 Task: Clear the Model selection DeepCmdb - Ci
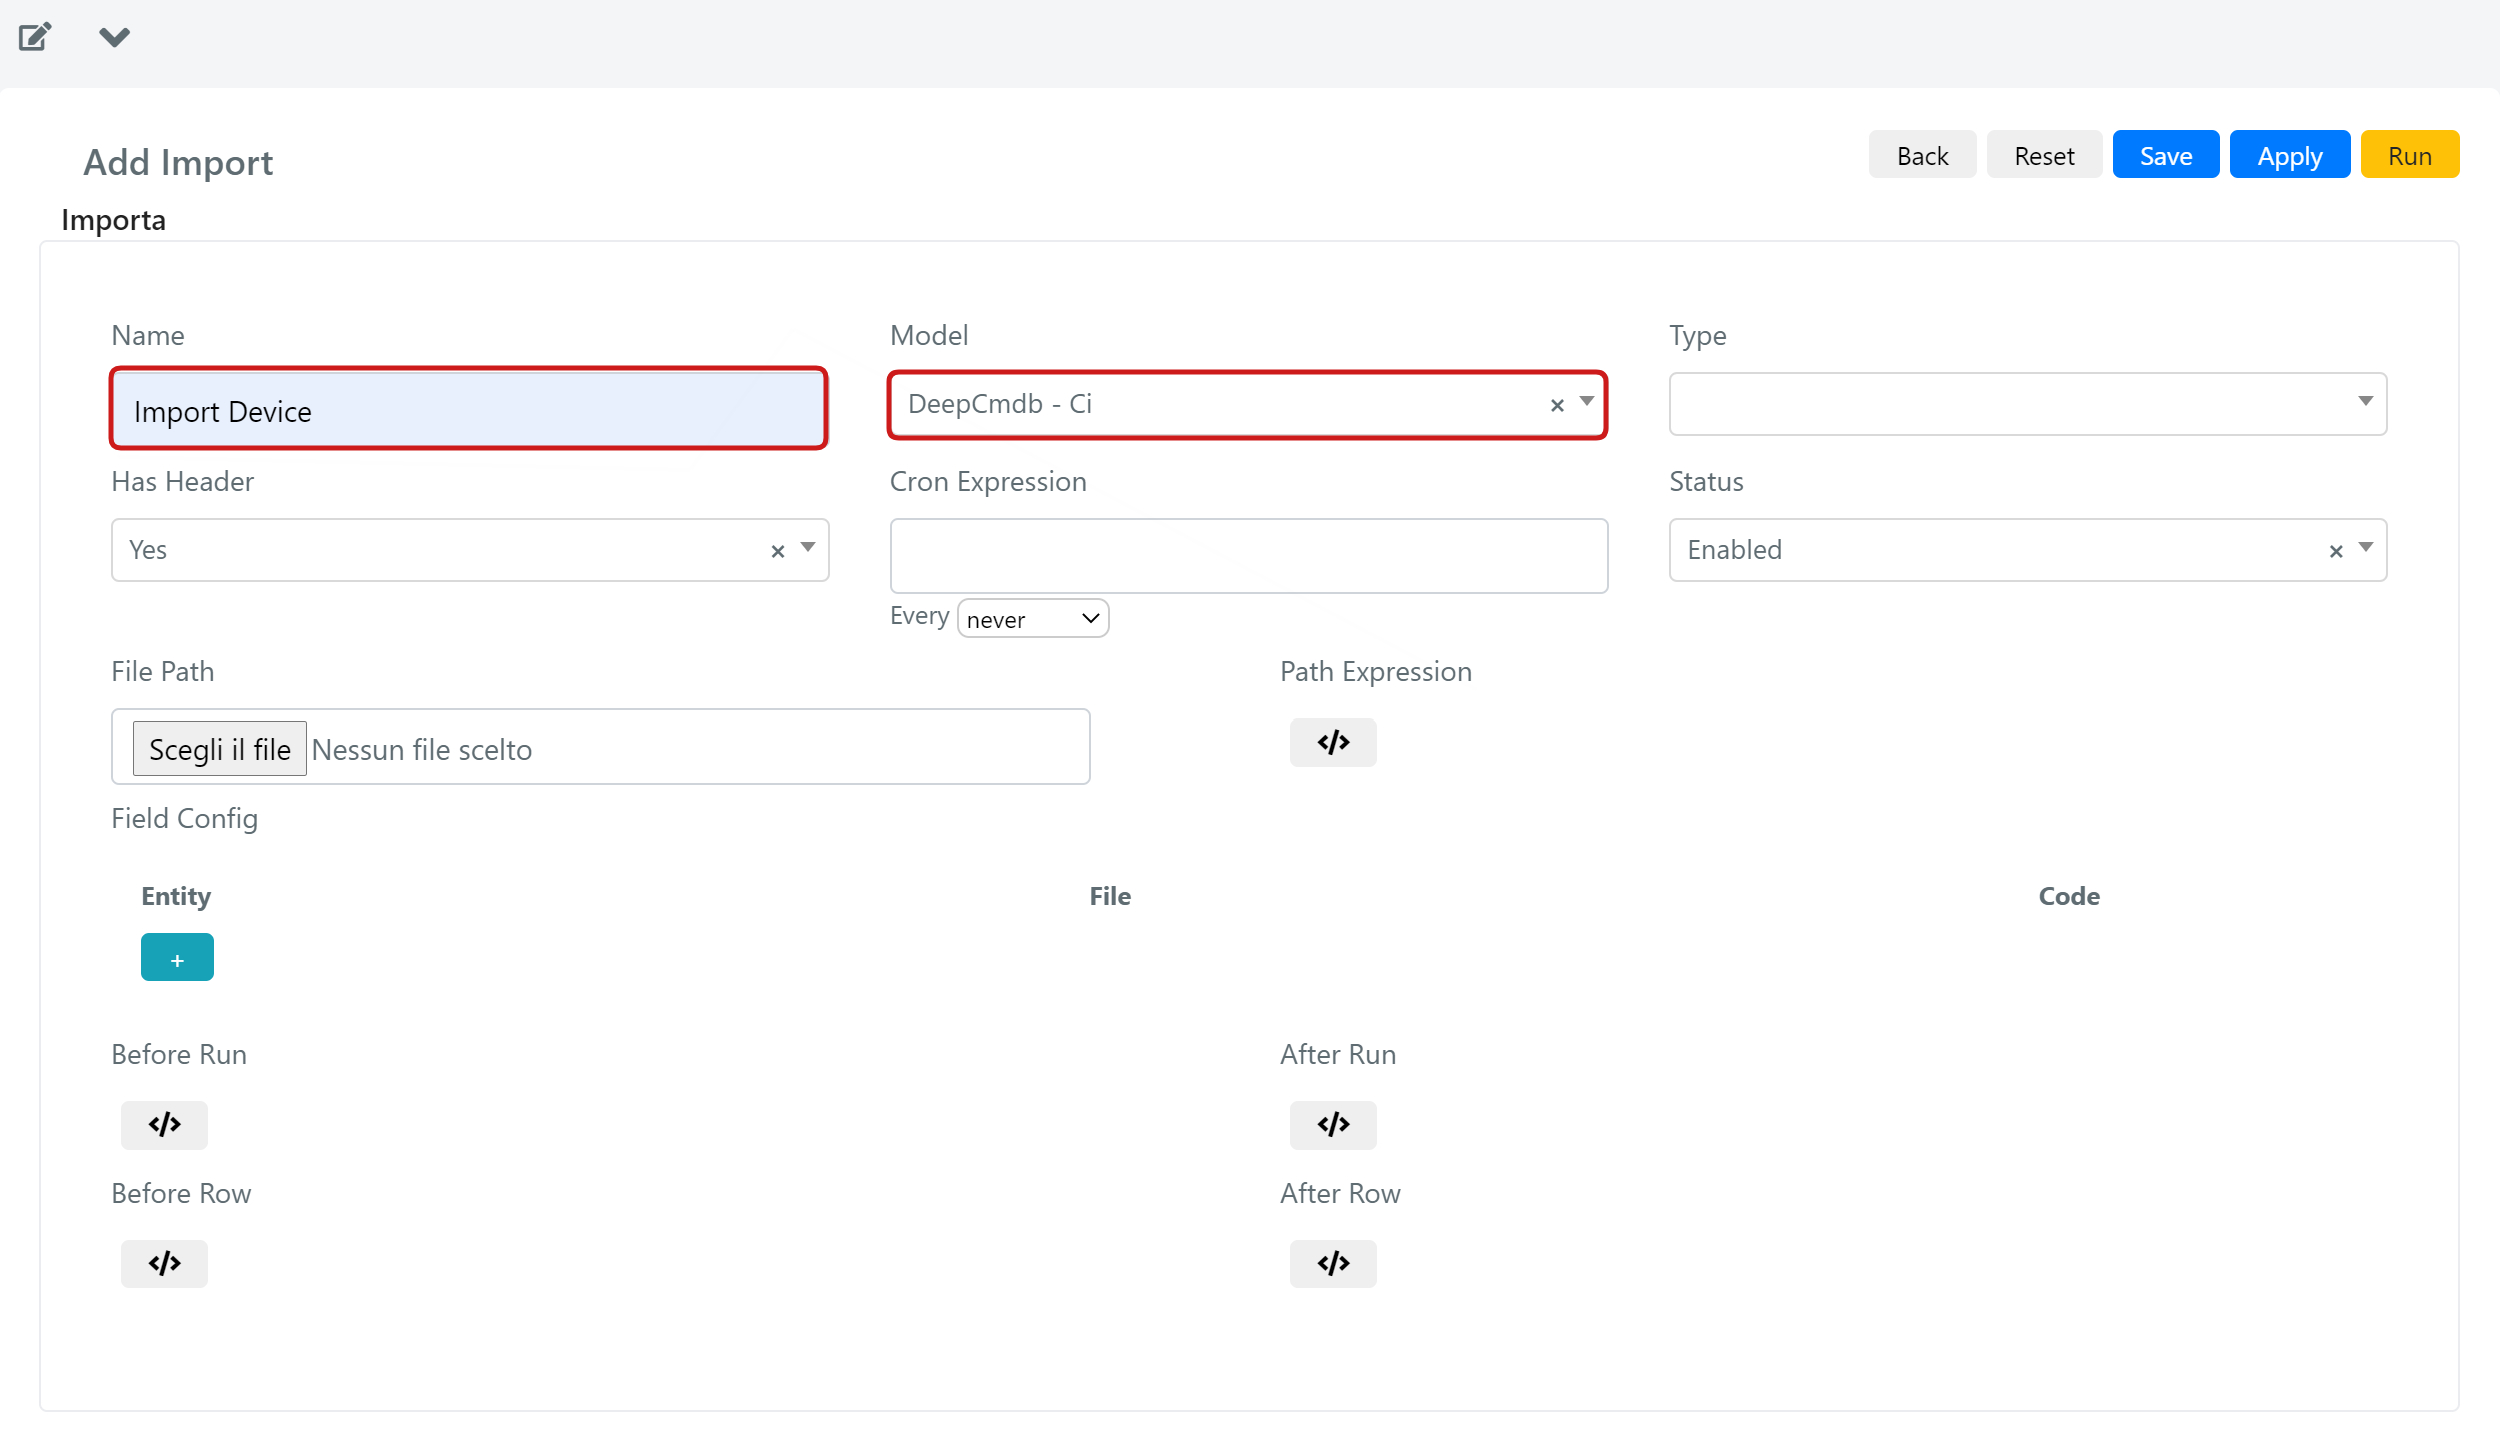click(1557, 405)
